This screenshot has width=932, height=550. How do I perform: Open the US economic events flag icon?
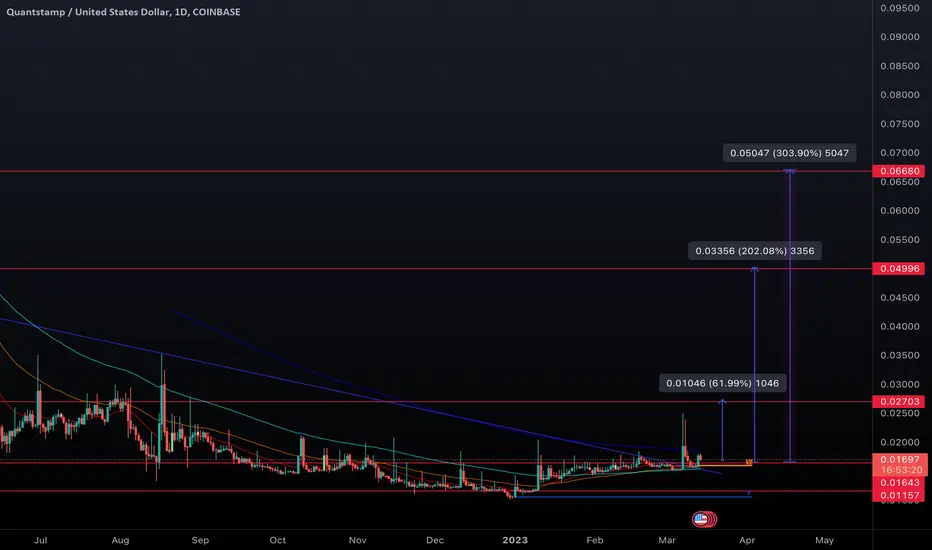(x=701, y=519)
